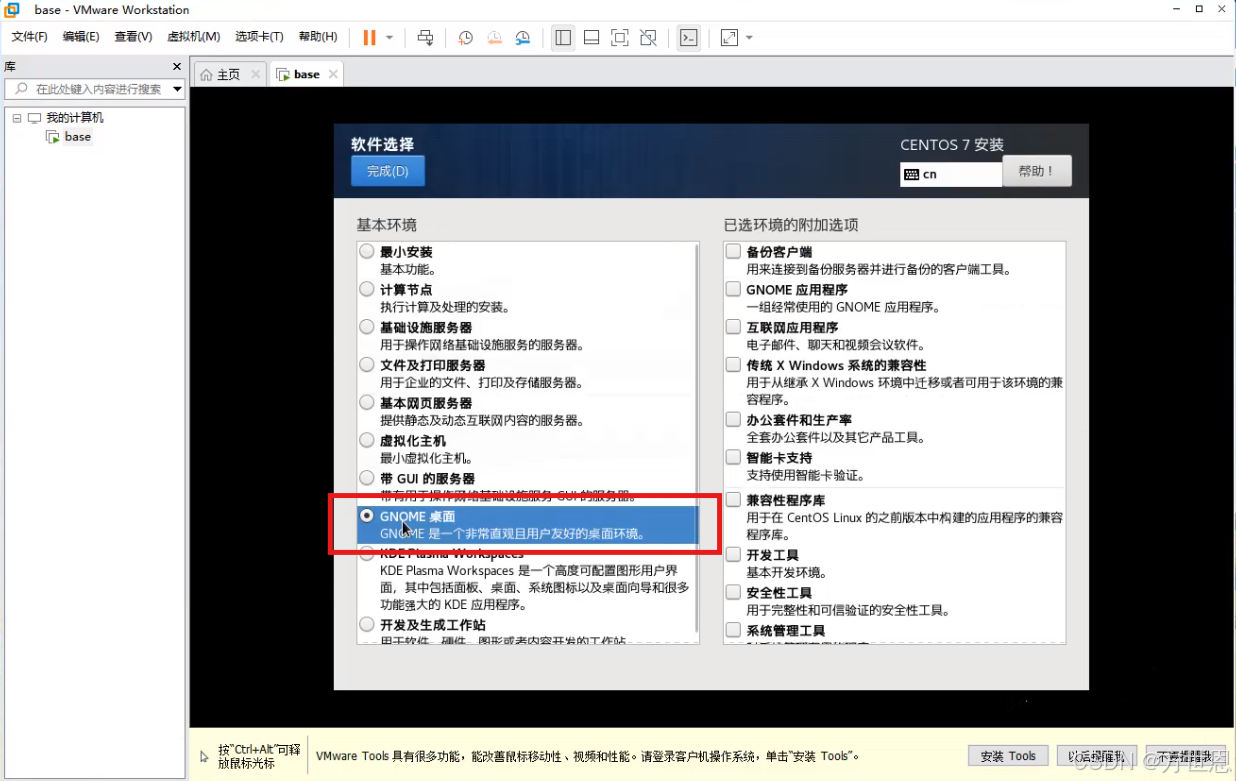Check the 互联网应用程序 add-on

tap(734, 327)
